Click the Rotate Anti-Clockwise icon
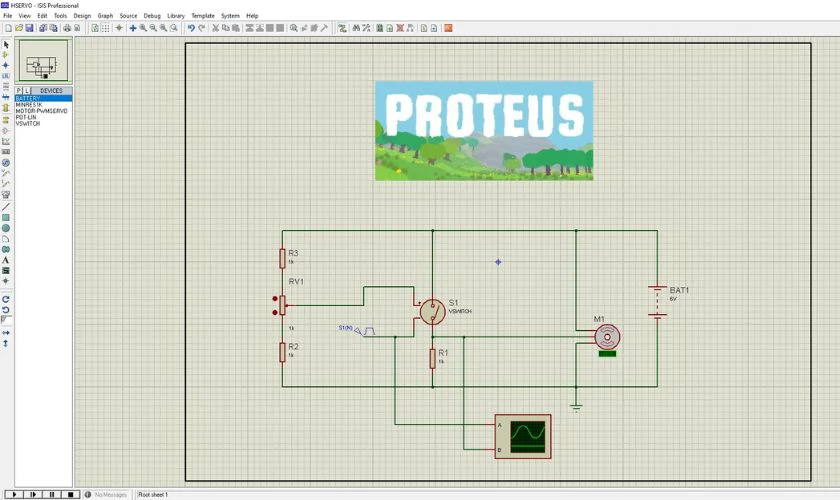The height and width of the screenshot is (500, 840). (6, 310)
